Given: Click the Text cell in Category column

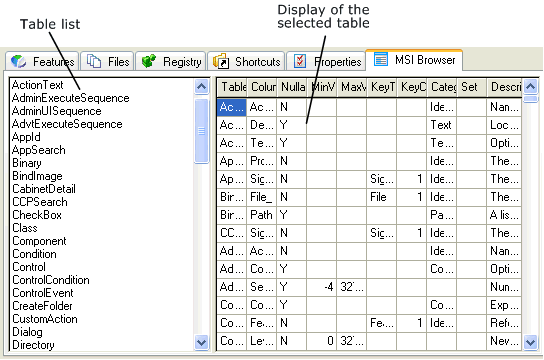Looking at the screenshot, I should coord(441,125).
